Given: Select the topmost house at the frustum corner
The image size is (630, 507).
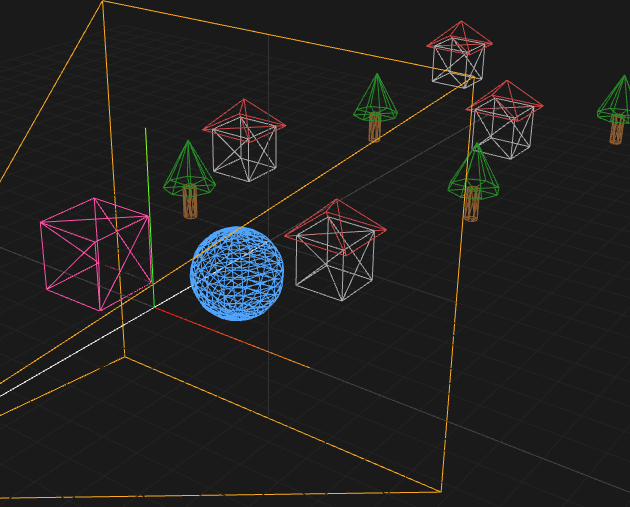Looking at the screenshot, I should (x=459, y=54).
